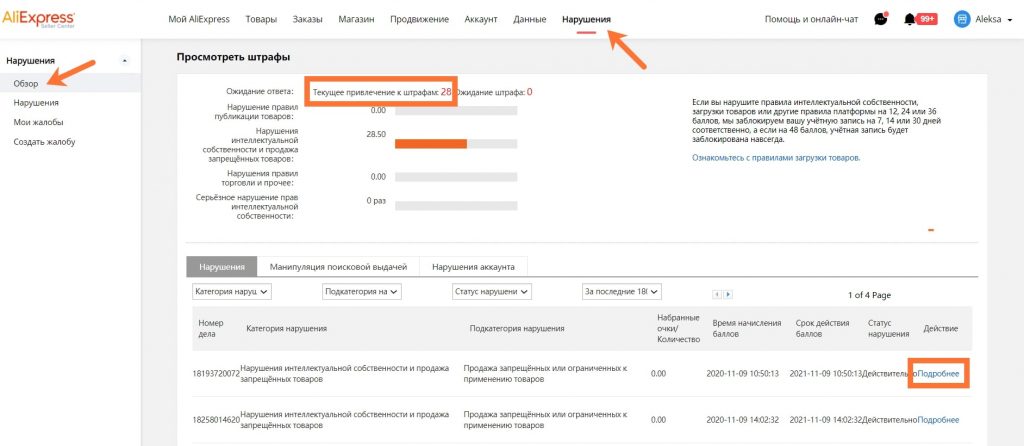Switch to the Нарушения tab

coord(222,266)
